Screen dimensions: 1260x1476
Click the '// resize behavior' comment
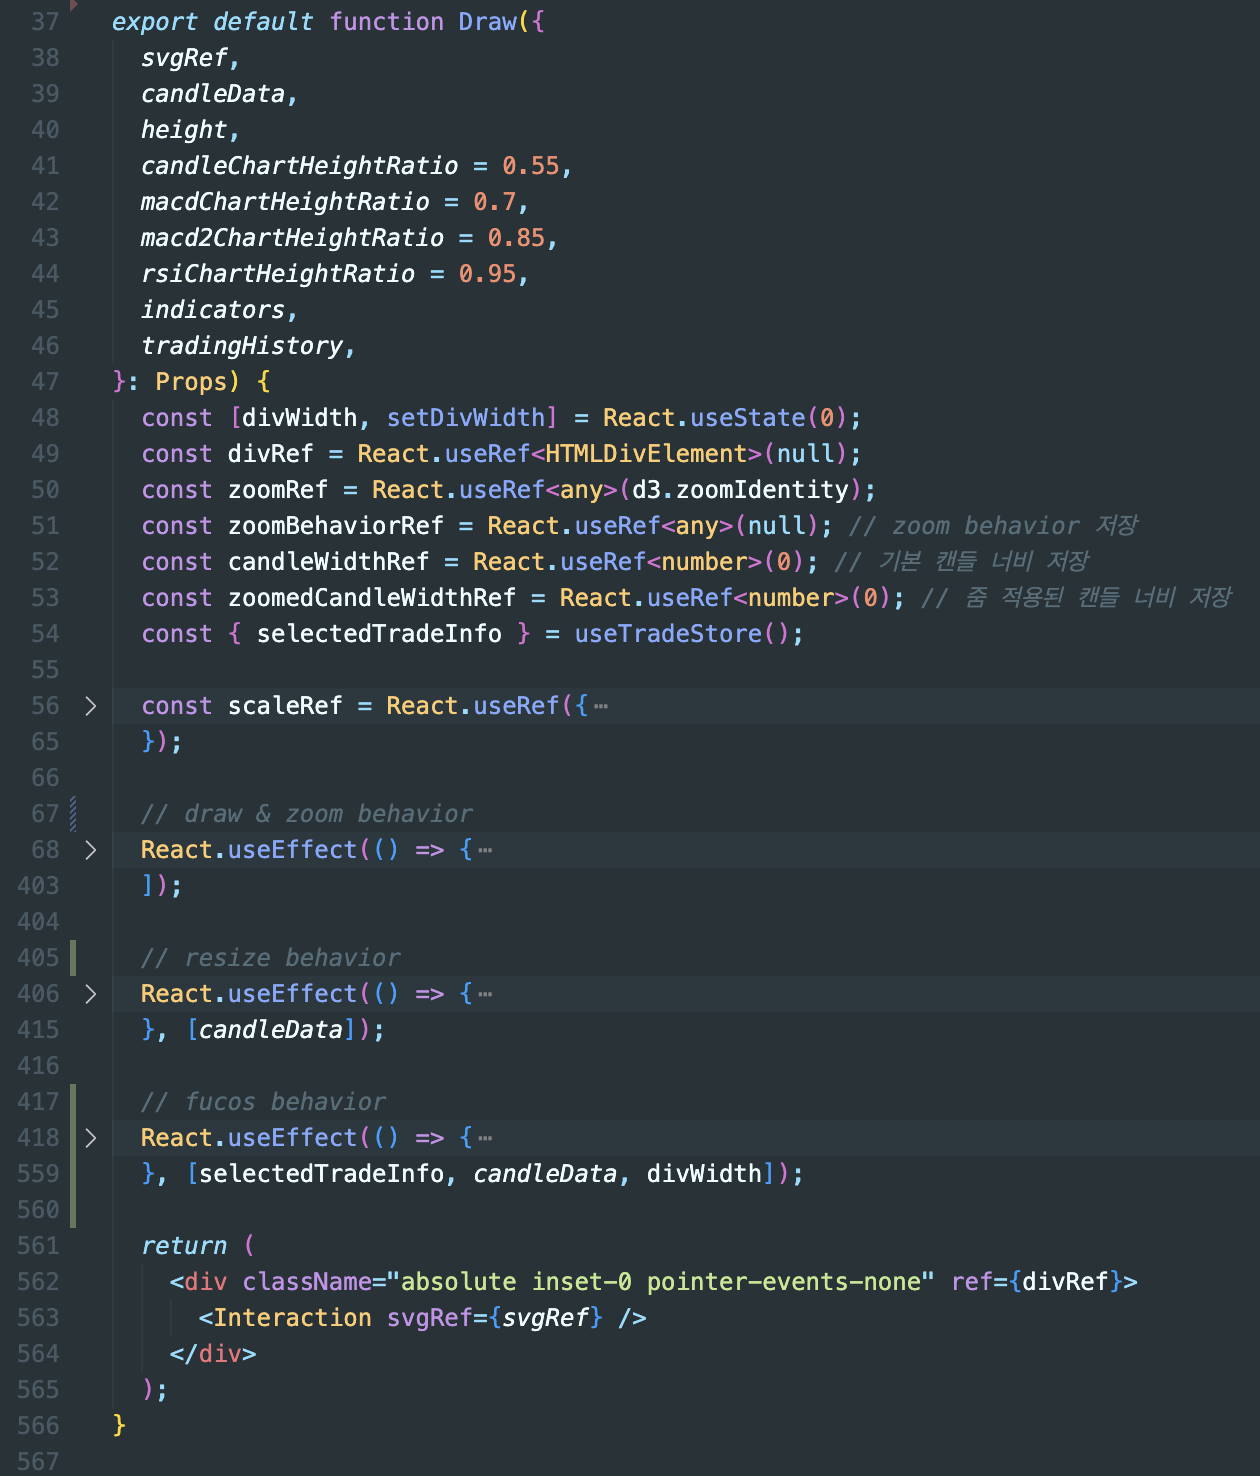coord(270,958)
